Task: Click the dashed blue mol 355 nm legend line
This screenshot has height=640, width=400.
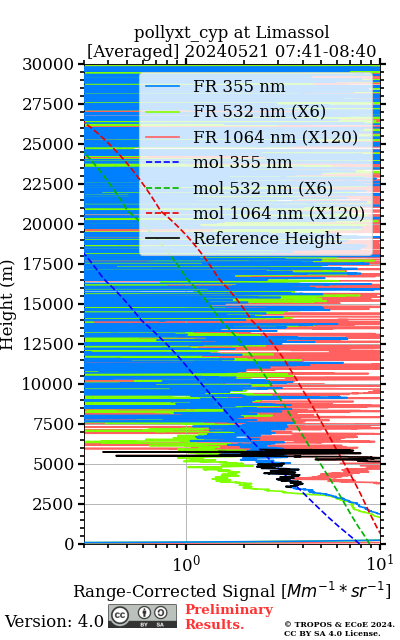Action: (x=162, y=162)
